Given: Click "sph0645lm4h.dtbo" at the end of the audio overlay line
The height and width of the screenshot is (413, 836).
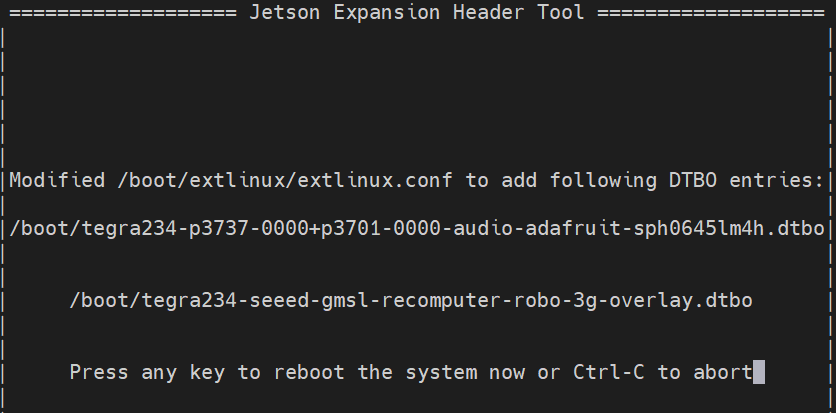Looking at the screenshot, I should 727,229.
